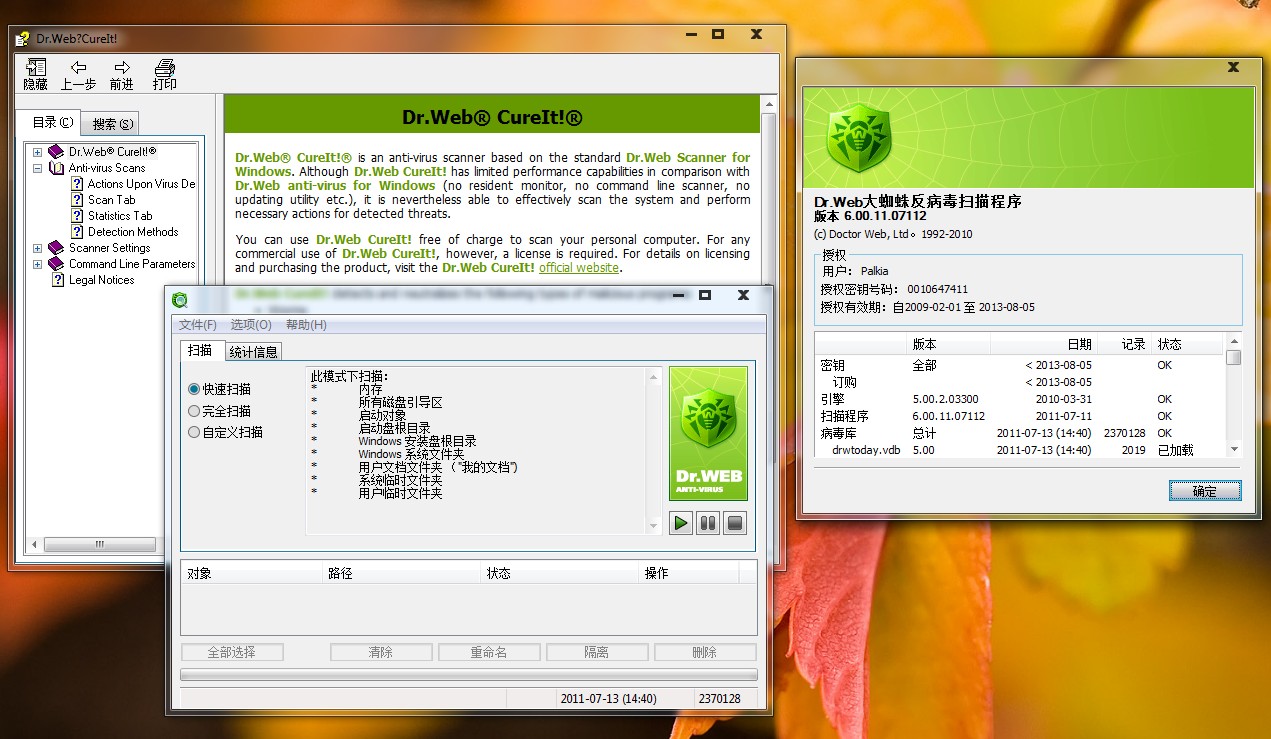Click Statistics Tab help page icon

[77, 216]
